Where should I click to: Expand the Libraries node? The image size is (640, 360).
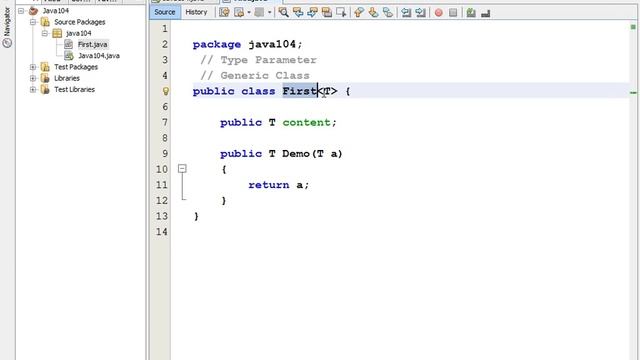coord(33,78)
